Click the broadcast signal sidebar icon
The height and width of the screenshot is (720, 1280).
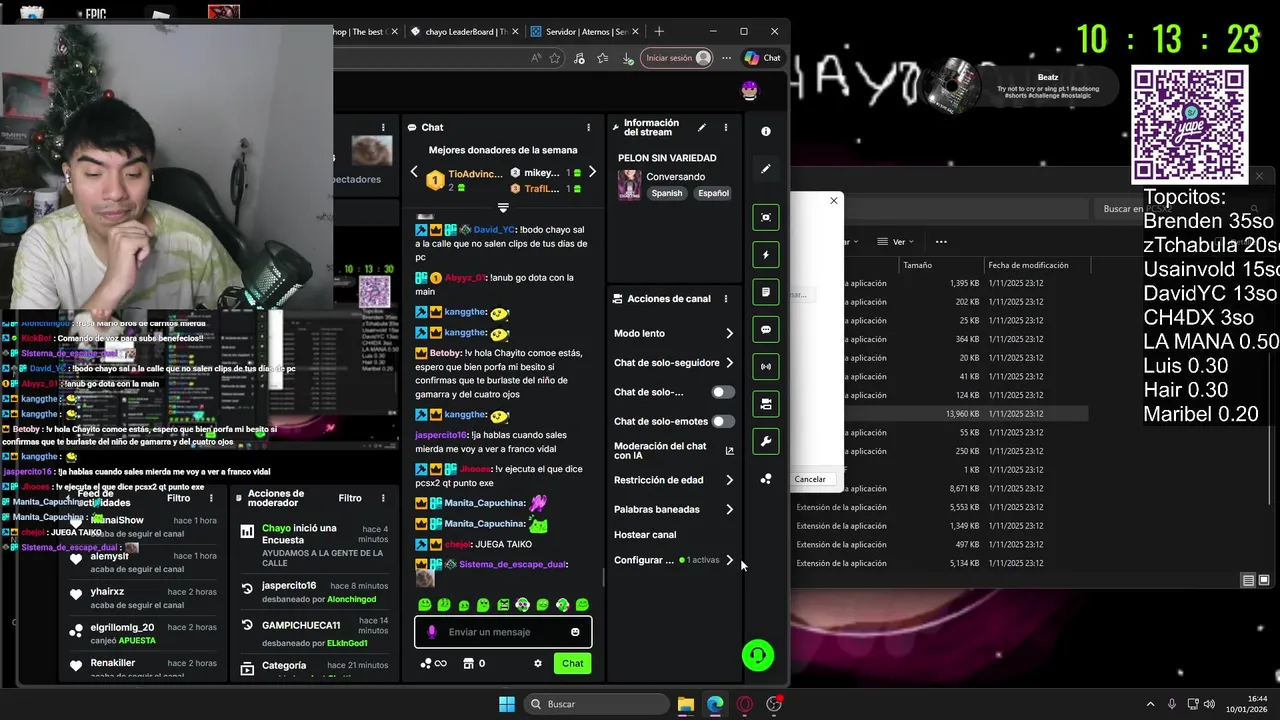[x=766, y=367]
